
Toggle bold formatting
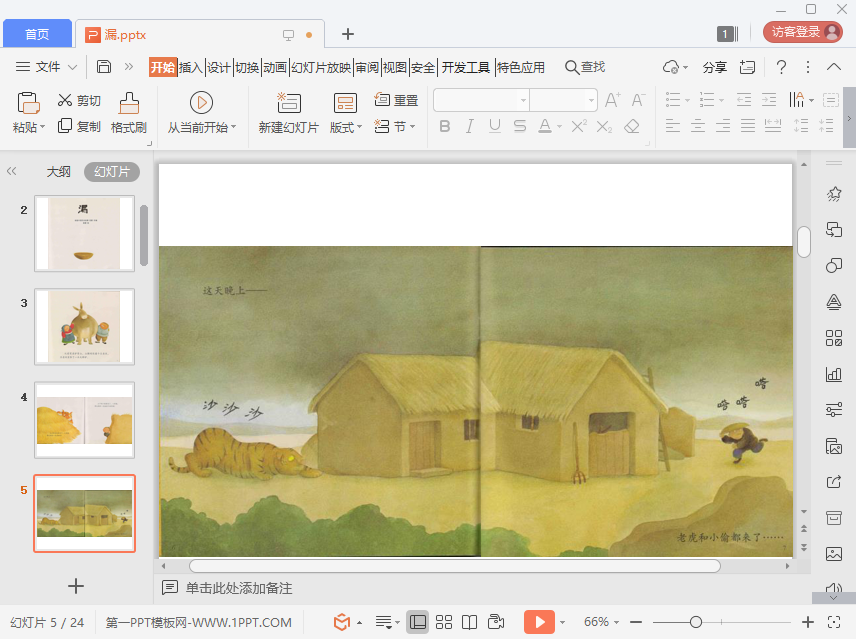click(445, 127)
